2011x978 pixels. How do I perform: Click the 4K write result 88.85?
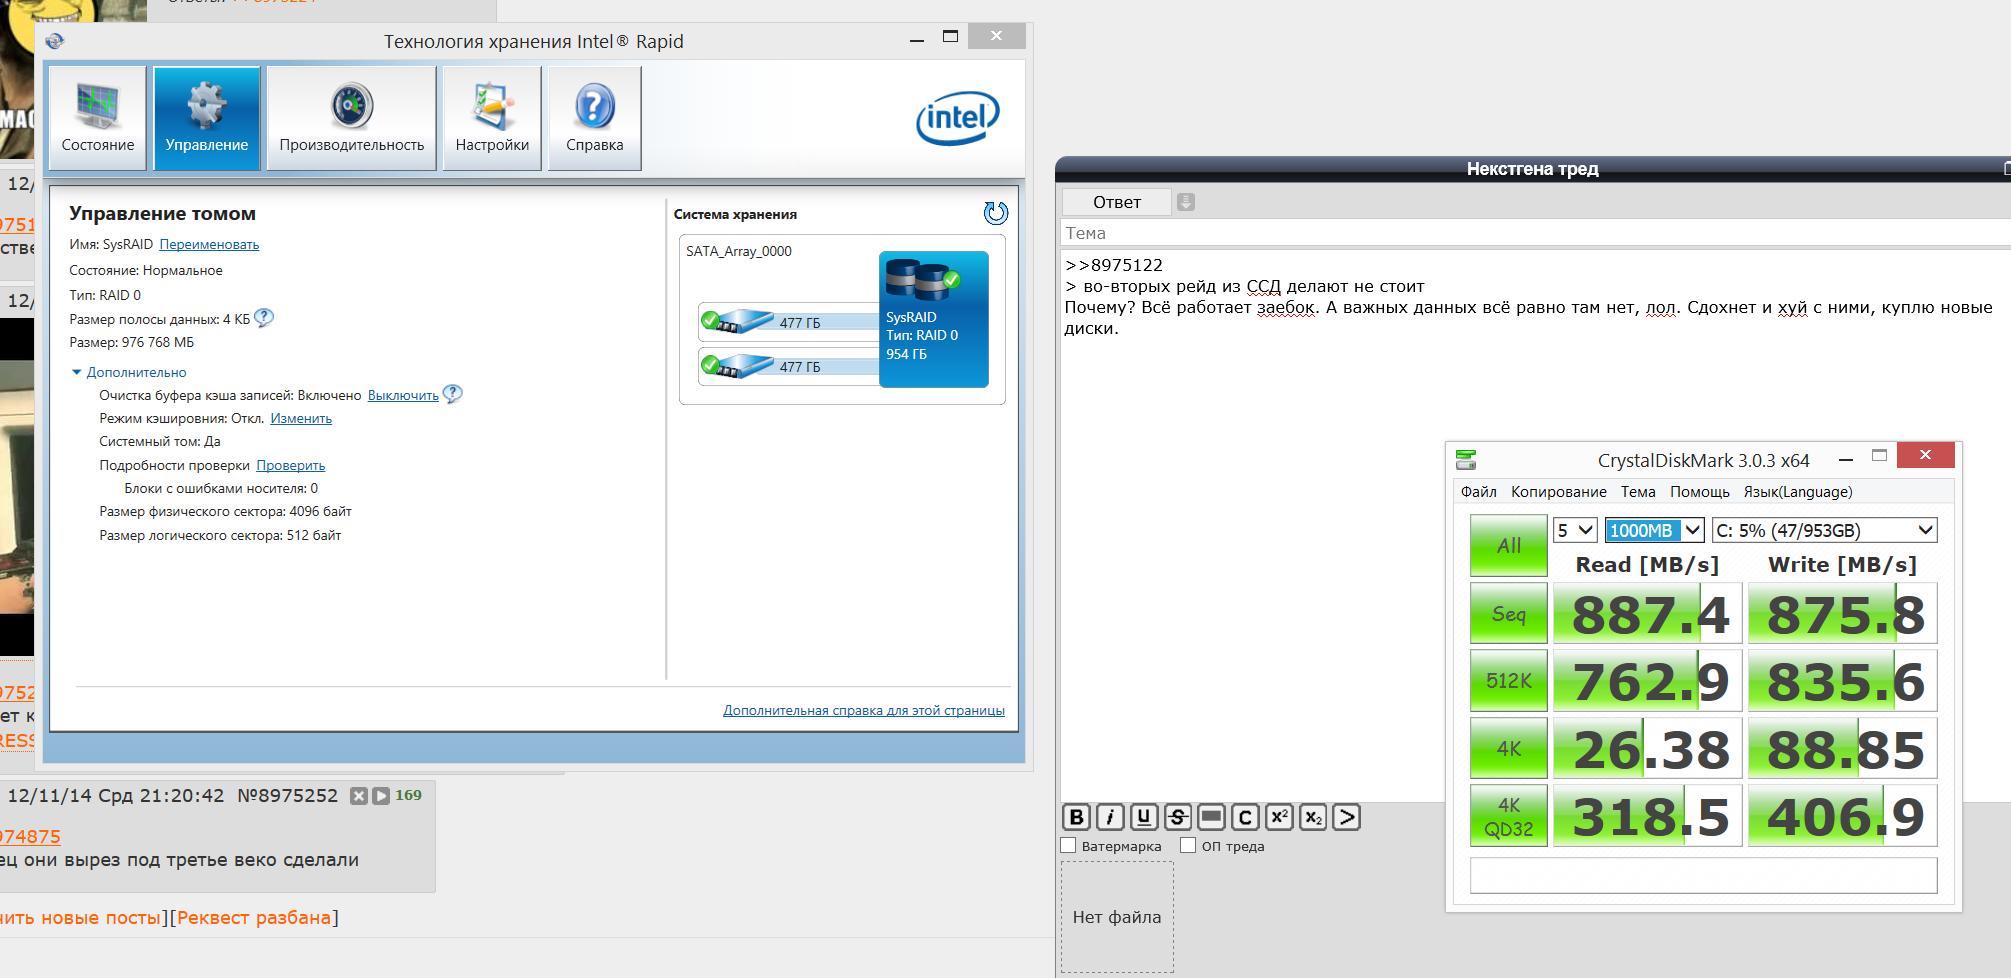[1843, 748]
